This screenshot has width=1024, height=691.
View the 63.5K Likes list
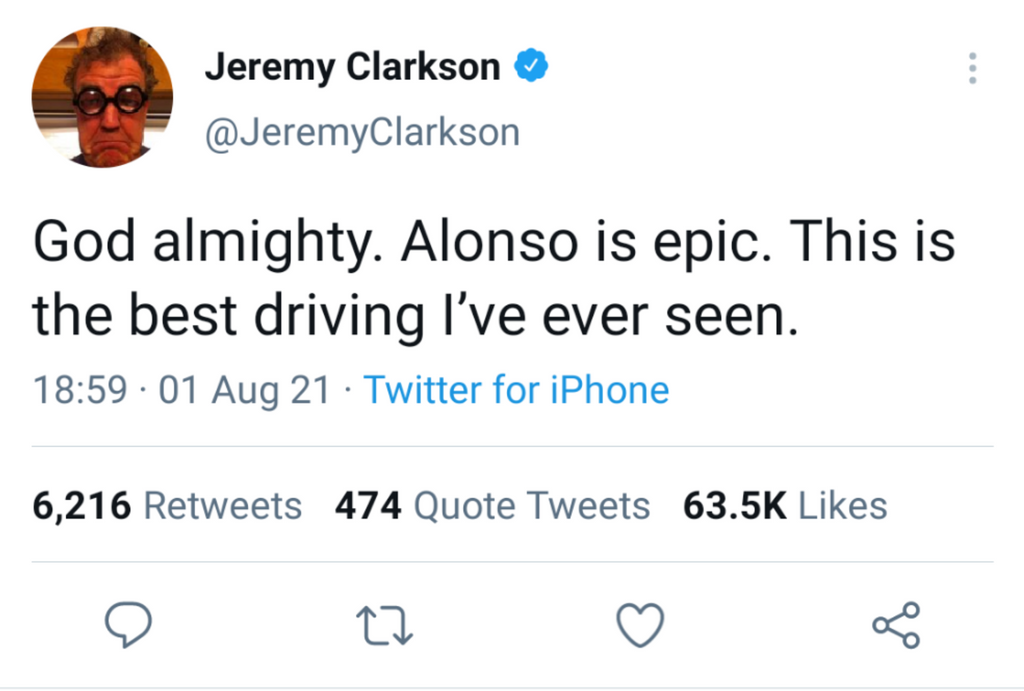[785, 506]
